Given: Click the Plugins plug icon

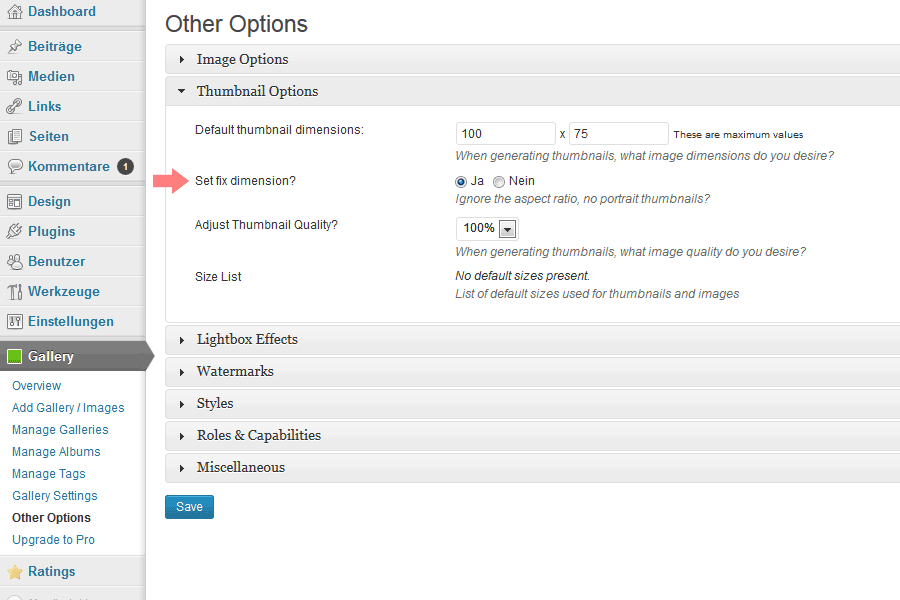Looking at the screenshot, I should pos(14,232).
